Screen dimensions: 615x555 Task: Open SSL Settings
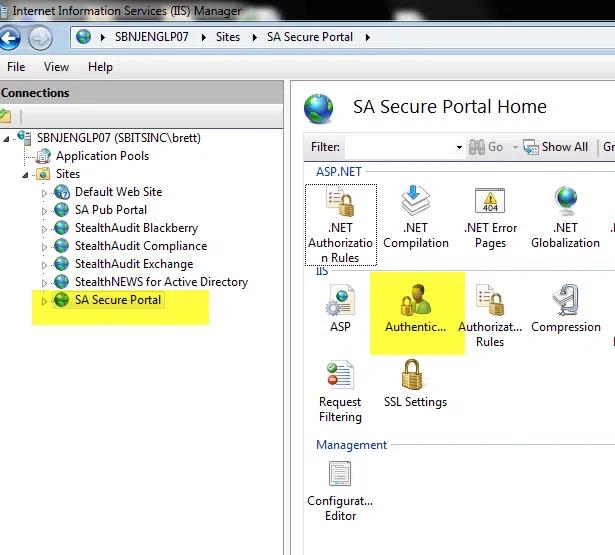coord(415,384)
